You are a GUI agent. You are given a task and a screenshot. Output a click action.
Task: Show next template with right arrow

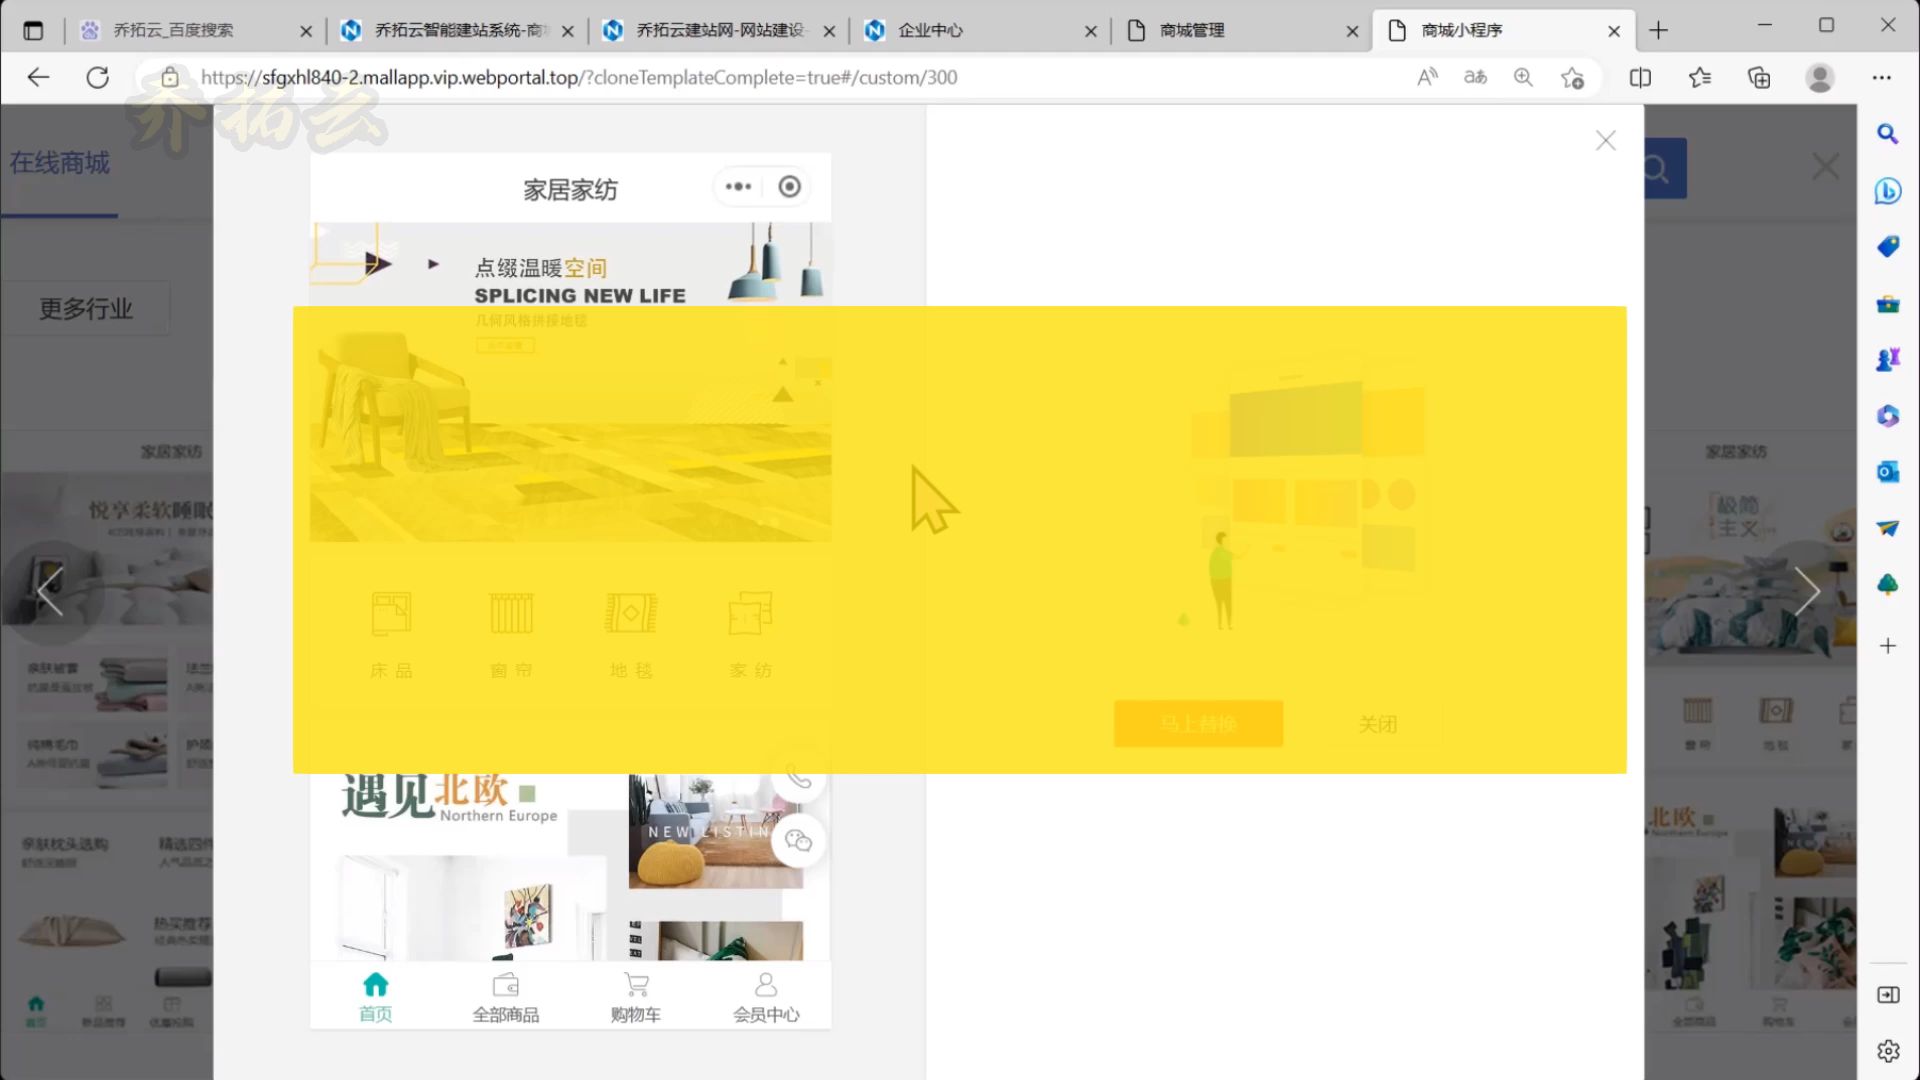(x=1806, y=592)
